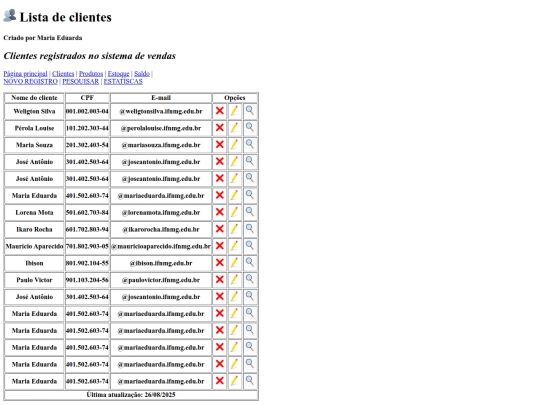The image size is (540, 405).
Task: Edit Lorena Mota using pencil icon
Action: click(234, 212)
